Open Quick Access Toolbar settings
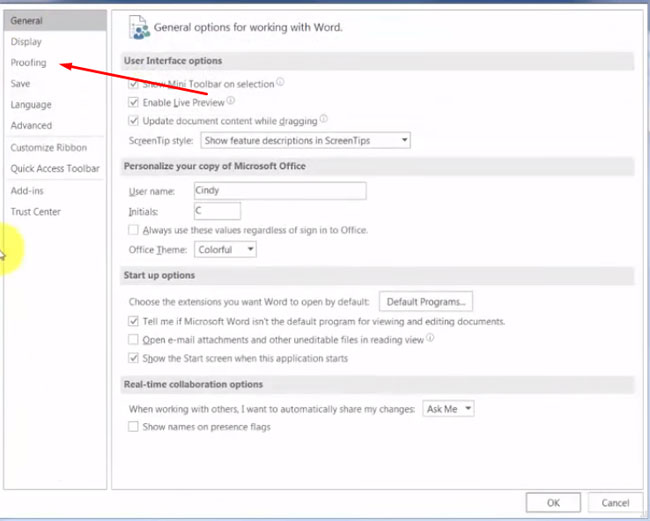This screenshot has width=650, height=521. click(55, 168)
